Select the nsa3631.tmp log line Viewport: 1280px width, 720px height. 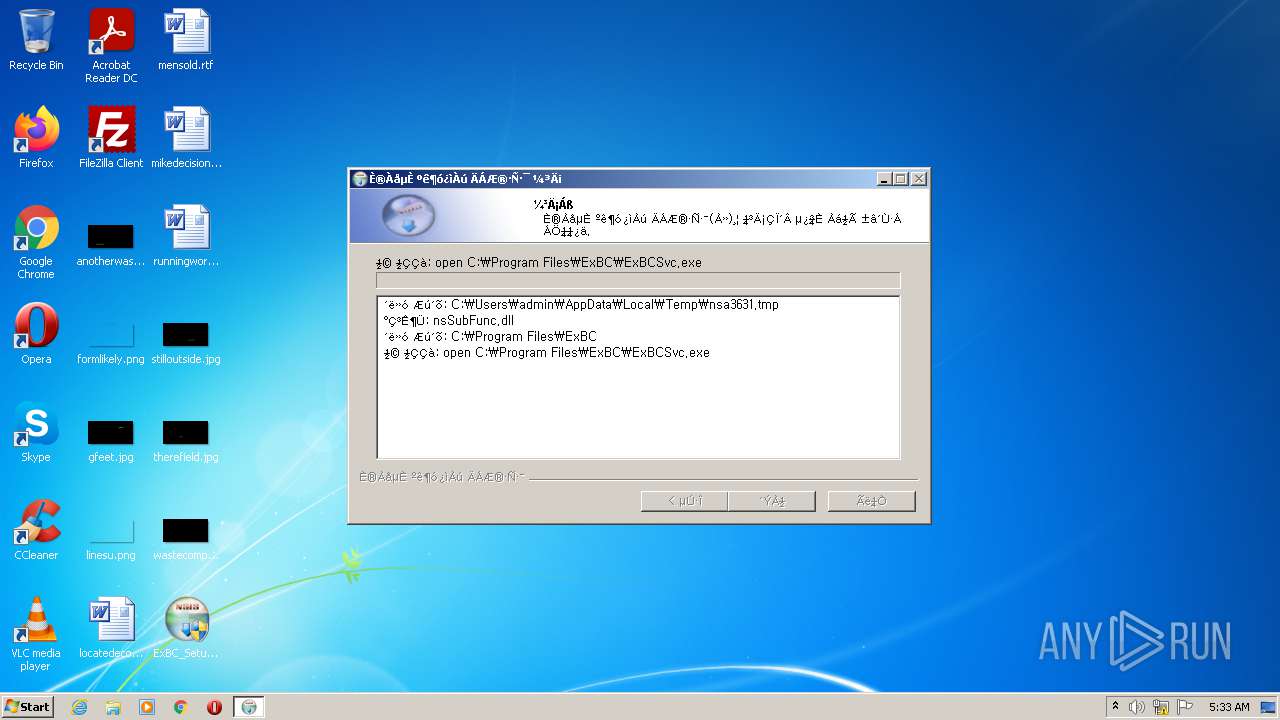click(580, 305)
